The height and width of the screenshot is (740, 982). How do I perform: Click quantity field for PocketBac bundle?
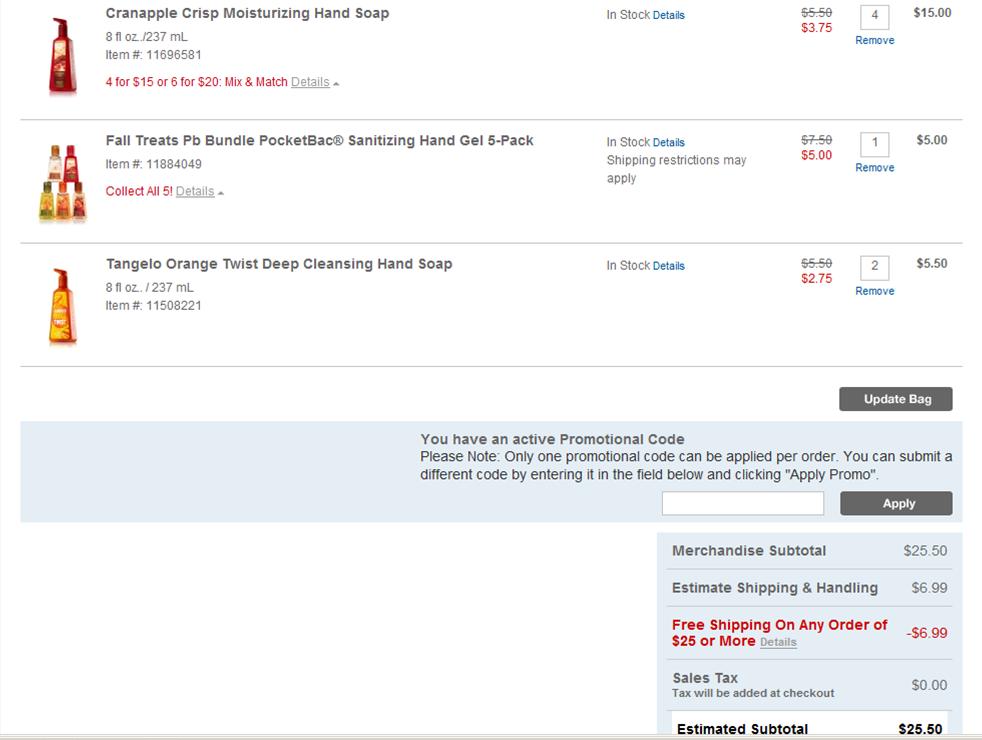tap(875, 143)
